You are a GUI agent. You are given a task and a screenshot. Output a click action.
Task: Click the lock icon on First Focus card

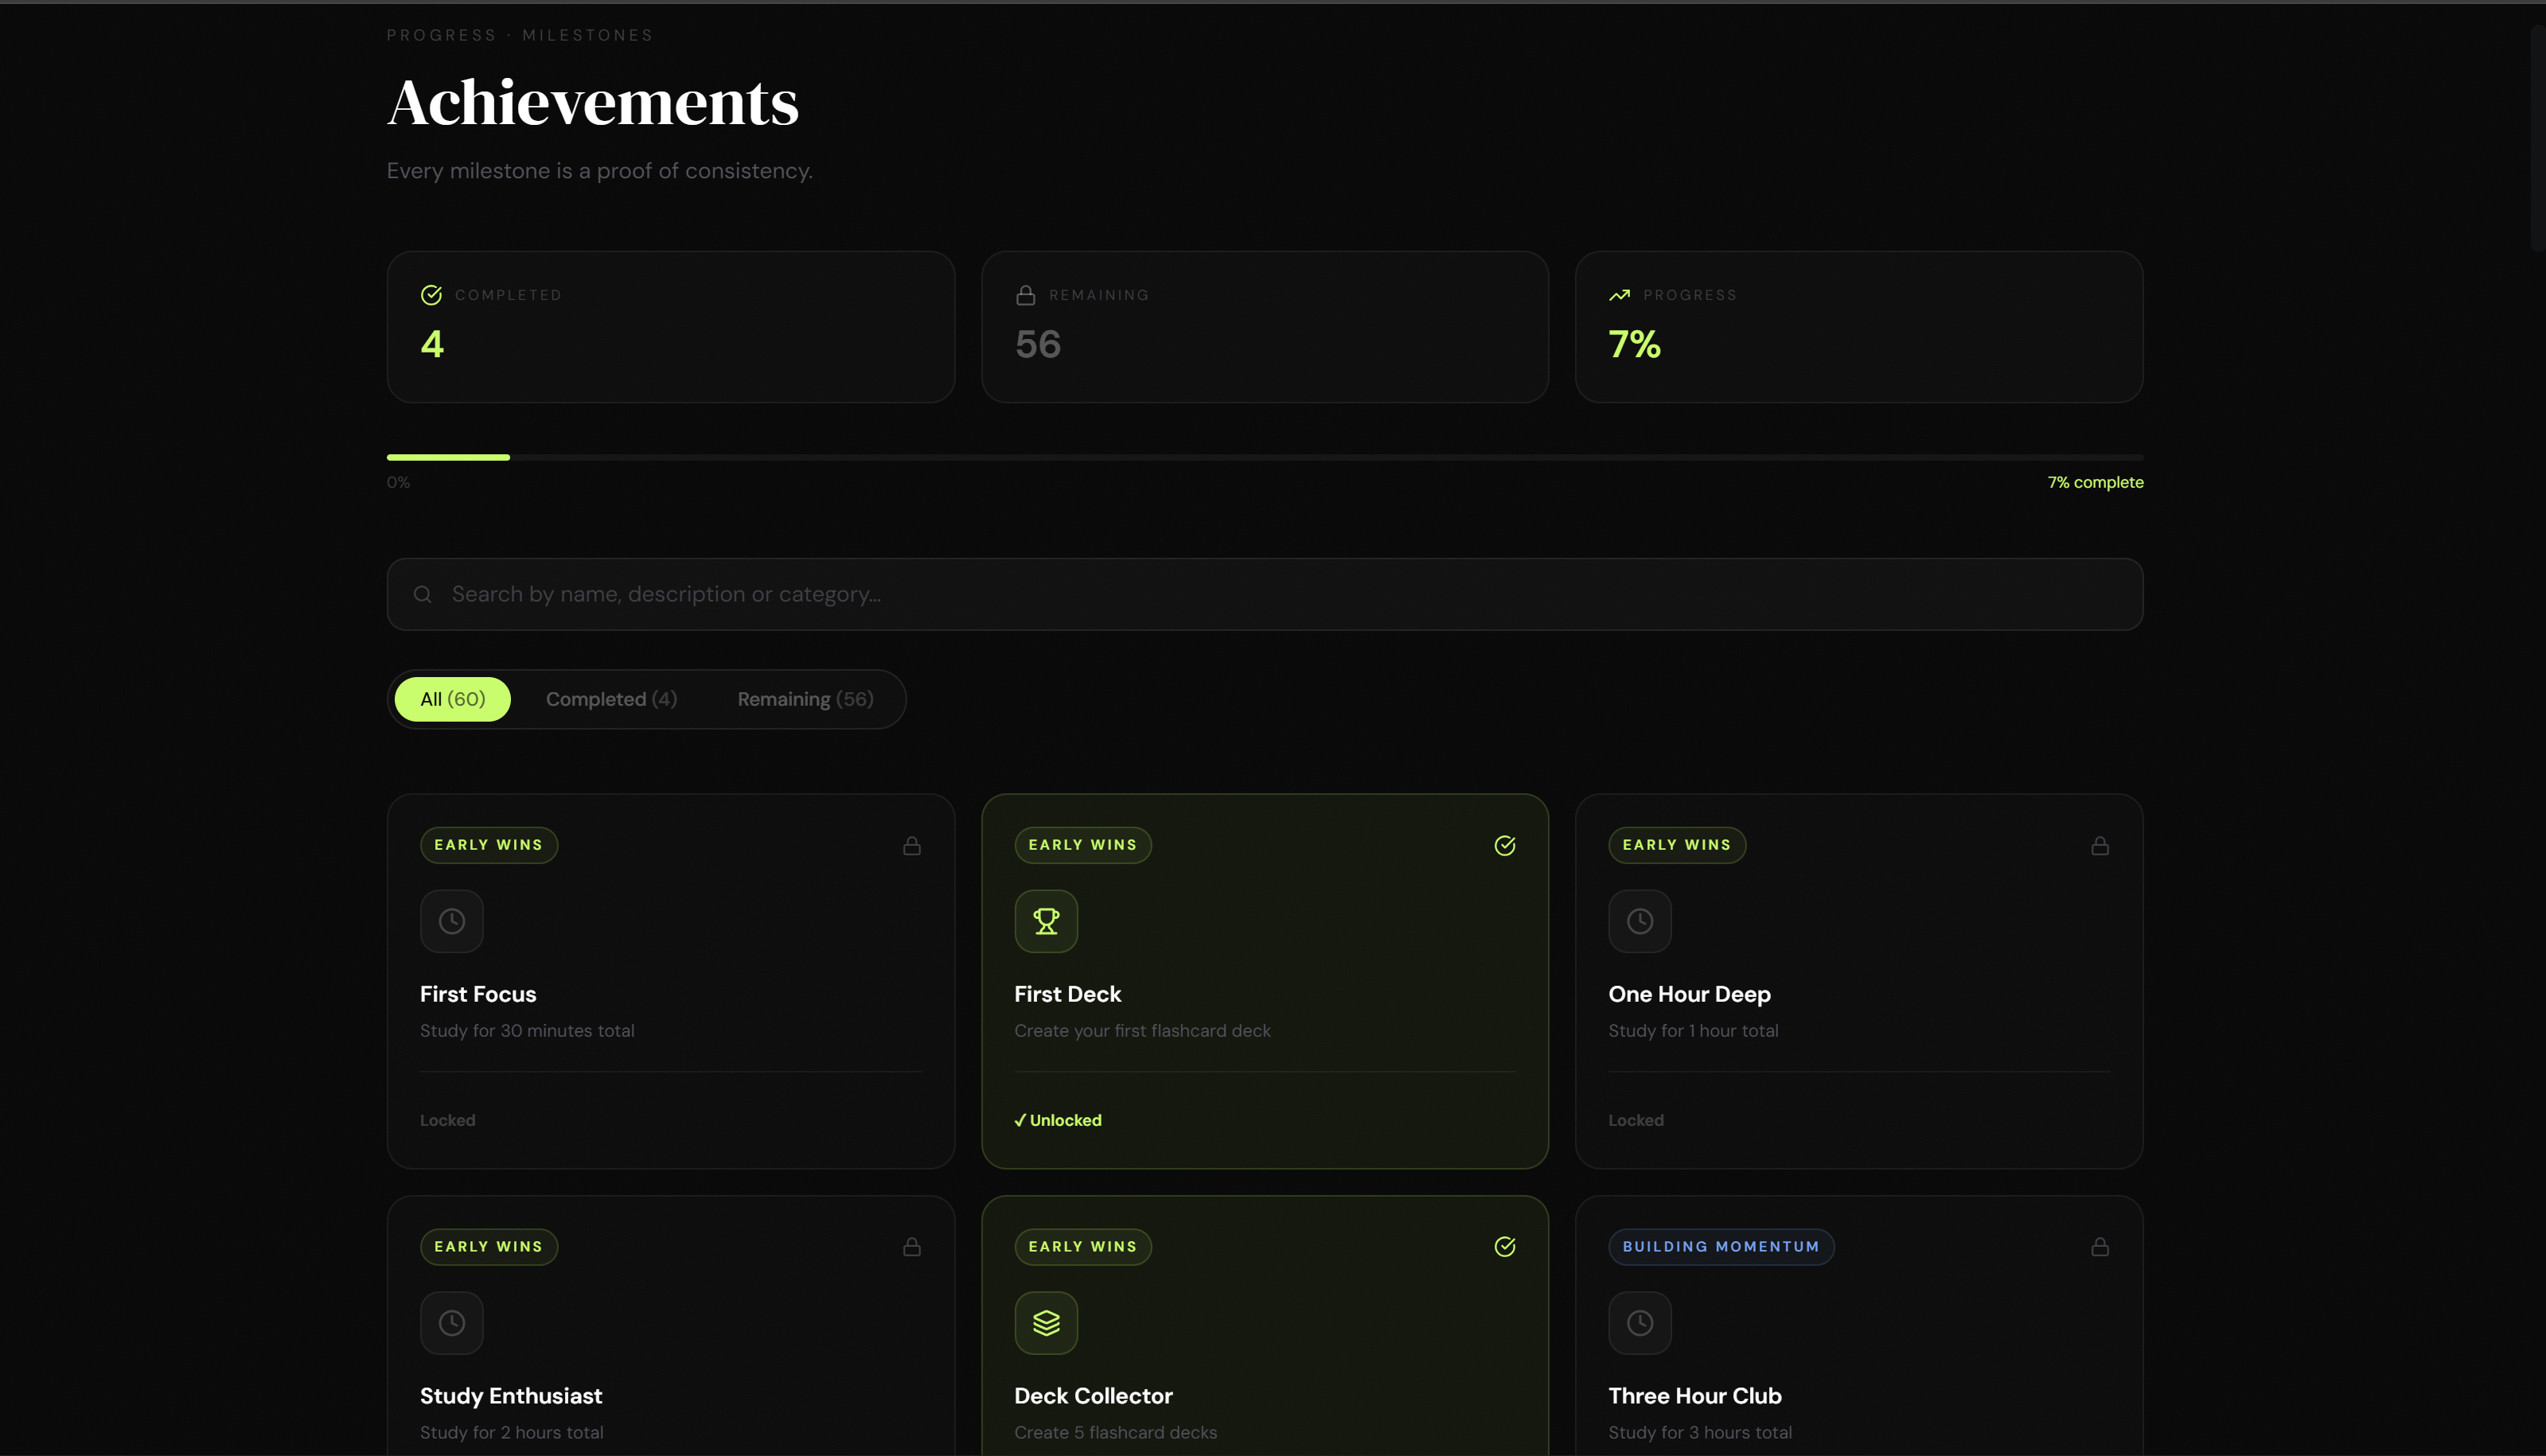pos(912,846)
